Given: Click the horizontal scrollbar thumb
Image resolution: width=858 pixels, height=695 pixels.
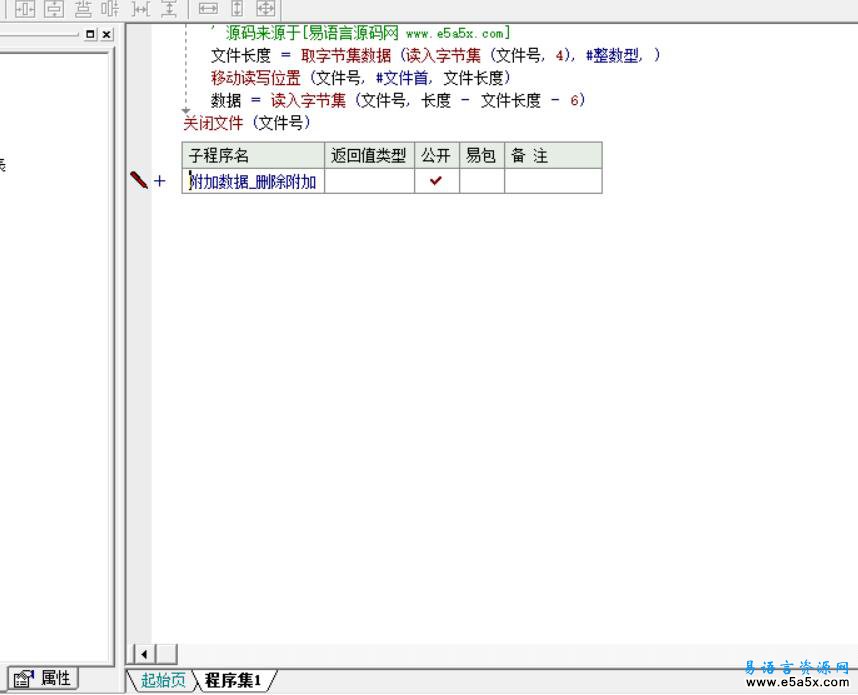Looking at the screenshot, I should point(167,654).
